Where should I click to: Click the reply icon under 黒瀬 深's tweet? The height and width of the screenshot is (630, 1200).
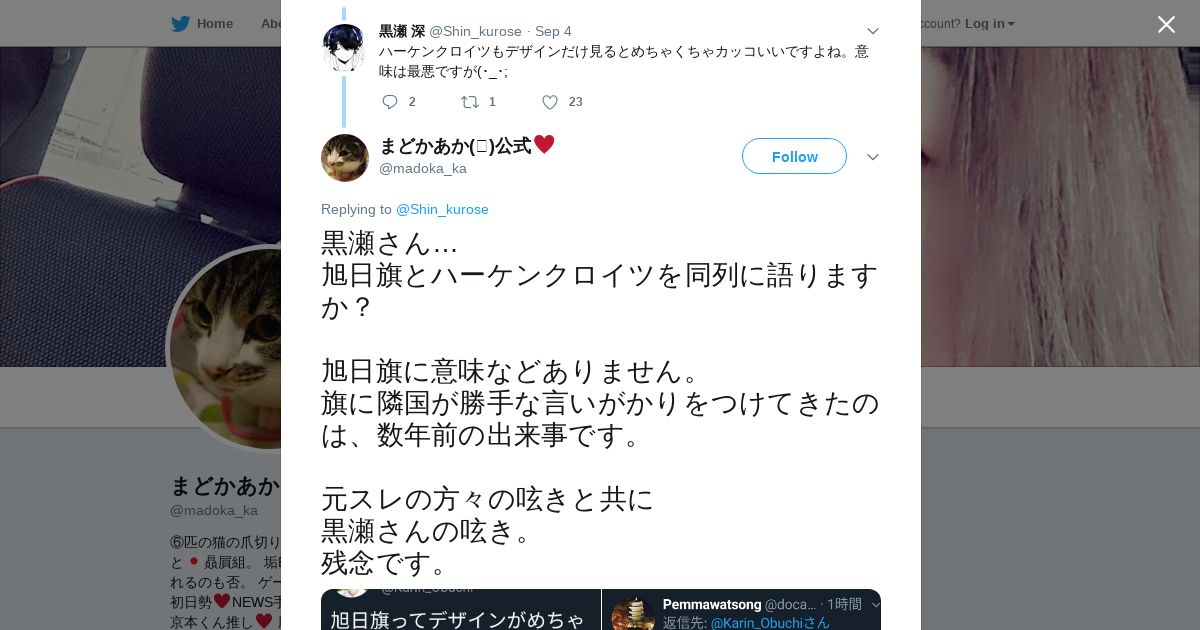390,102
